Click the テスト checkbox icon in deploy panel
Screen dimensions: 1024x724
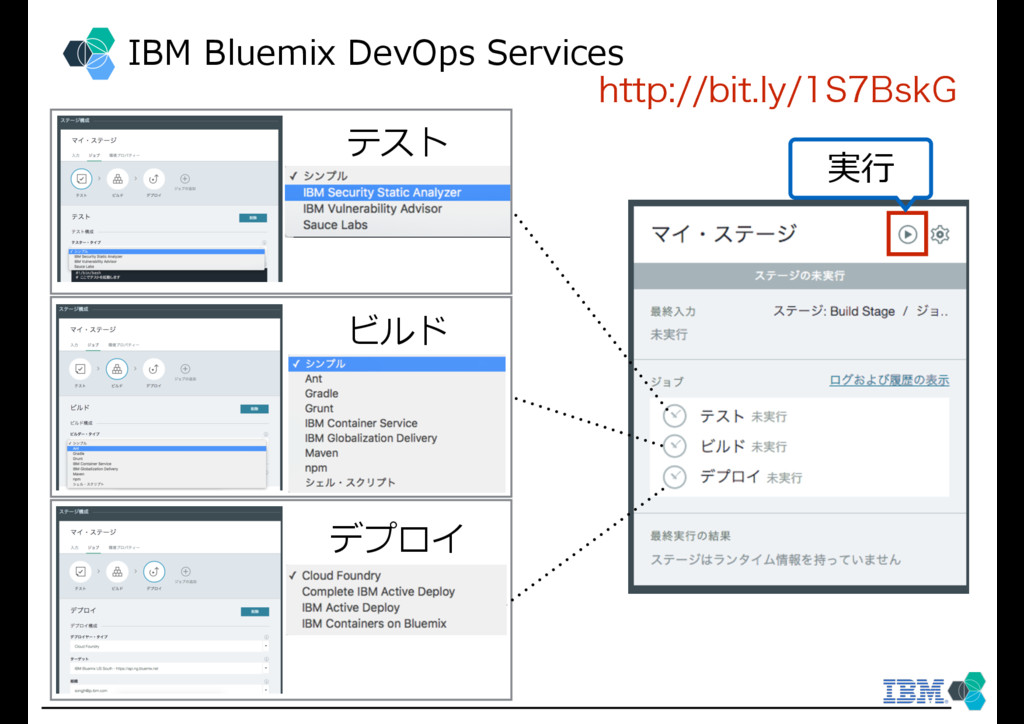point(80,572)
